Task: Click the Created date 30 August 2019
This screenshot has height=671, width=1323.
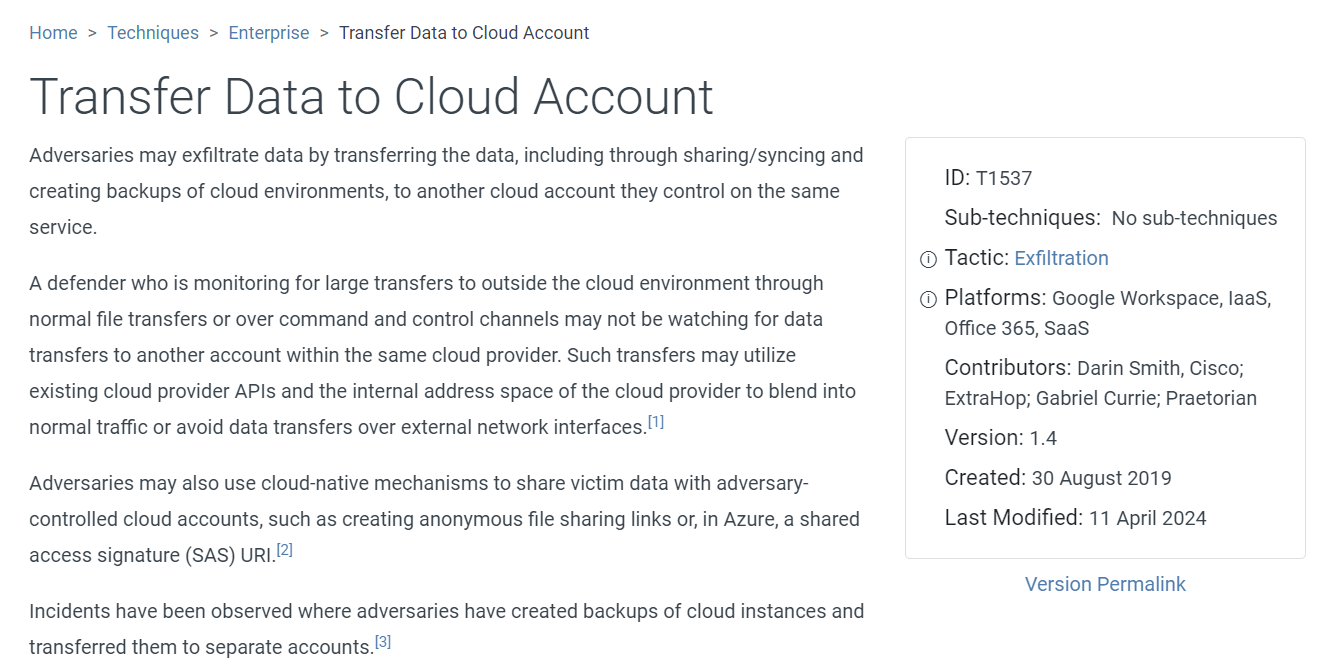Action: tap(1101, 478)
